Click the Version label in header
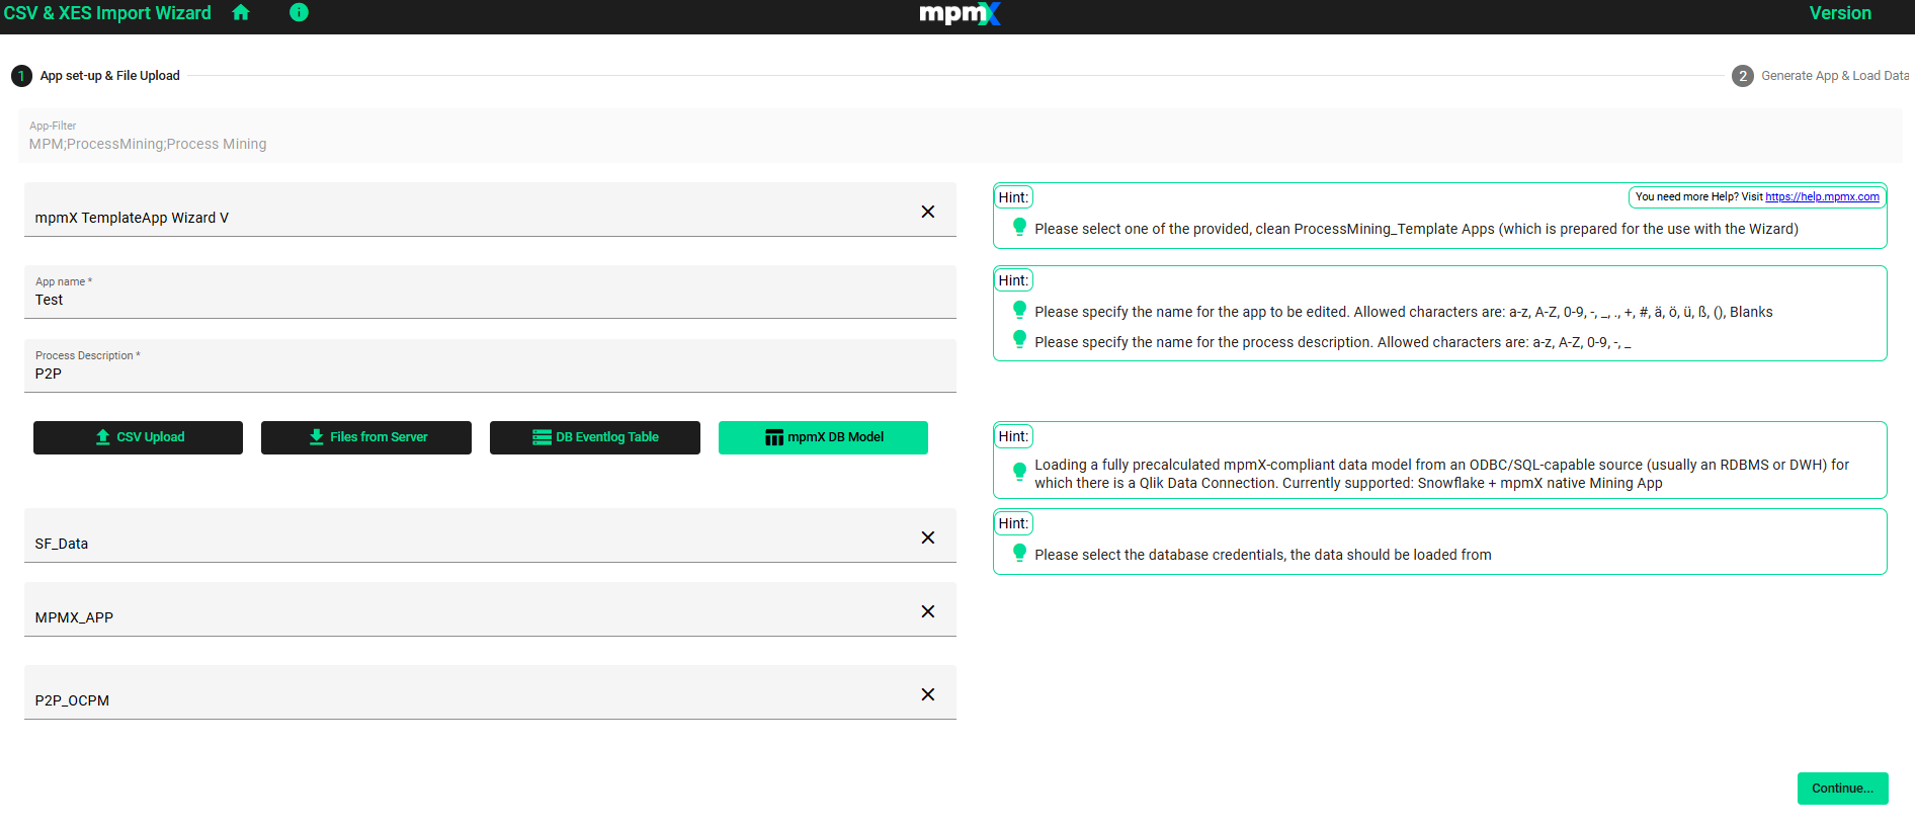 tap(1840, 13)
